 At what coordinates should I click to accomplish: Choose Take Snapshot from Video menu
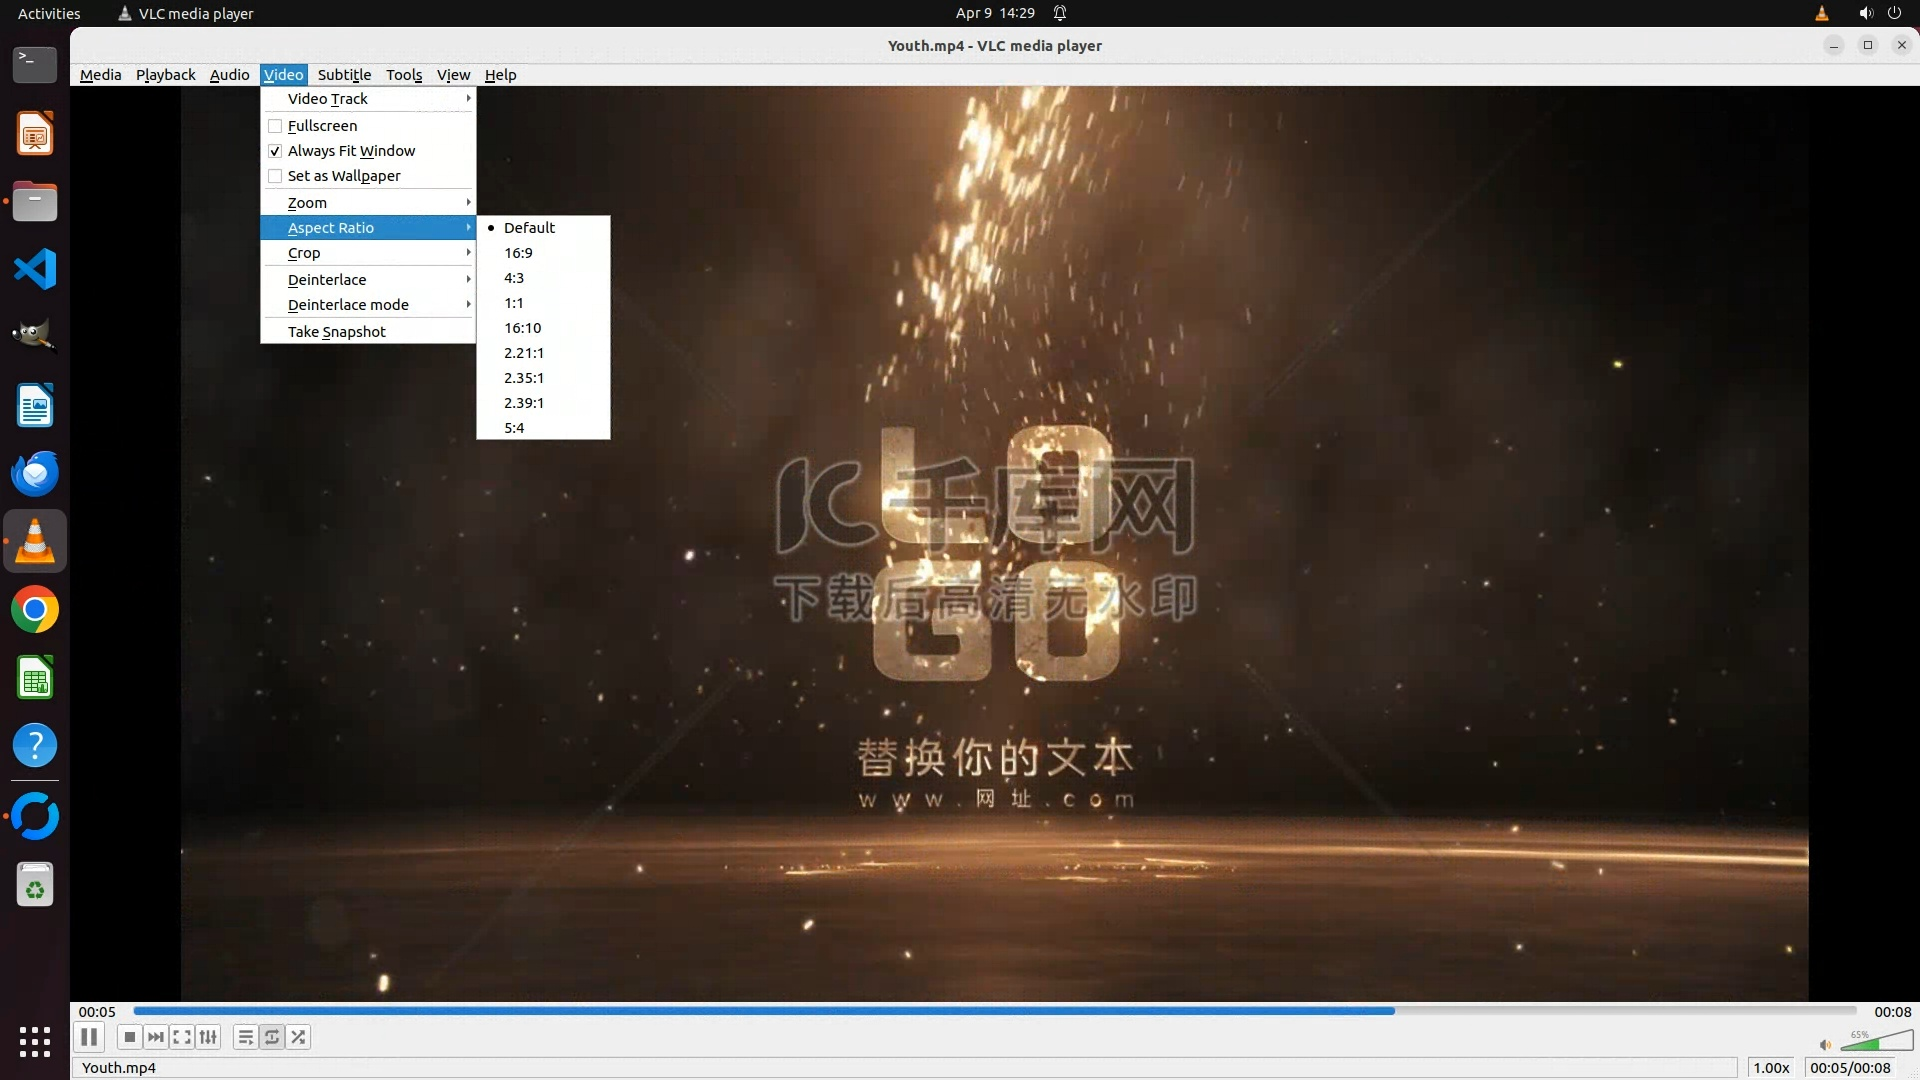click(337, 332)
